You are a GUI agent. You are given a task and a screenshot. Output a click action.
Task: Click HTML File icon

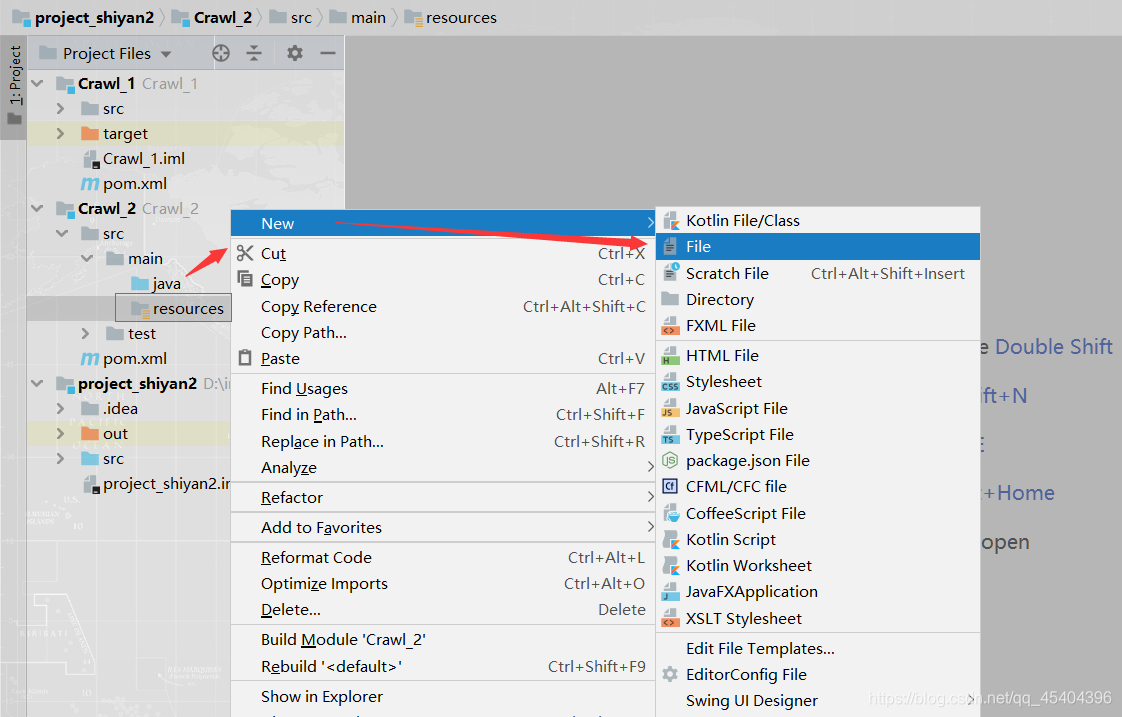coord(670,356)
